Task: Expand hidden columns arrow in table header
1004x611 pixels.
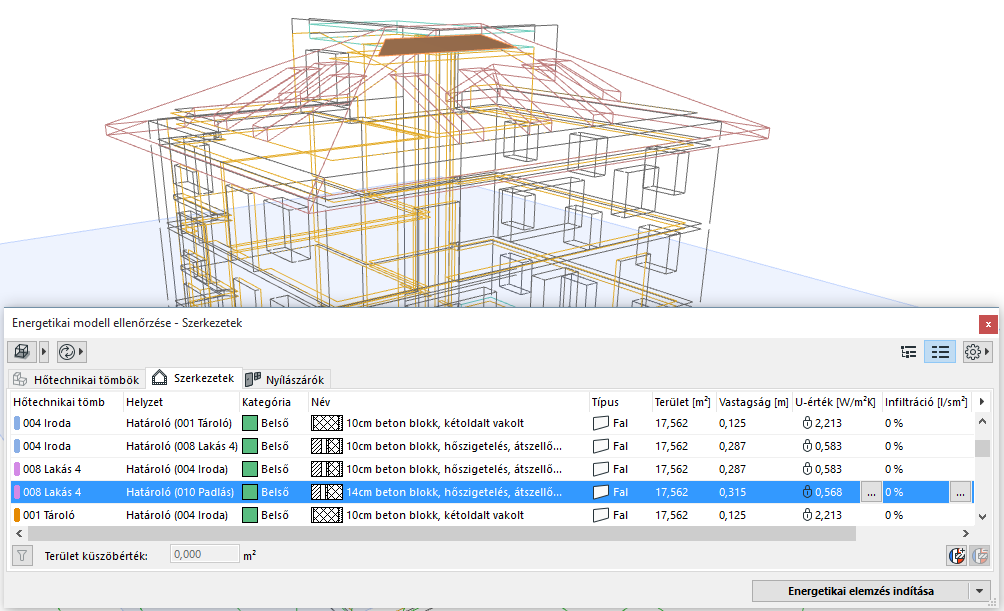Action: tap(982, 402)
